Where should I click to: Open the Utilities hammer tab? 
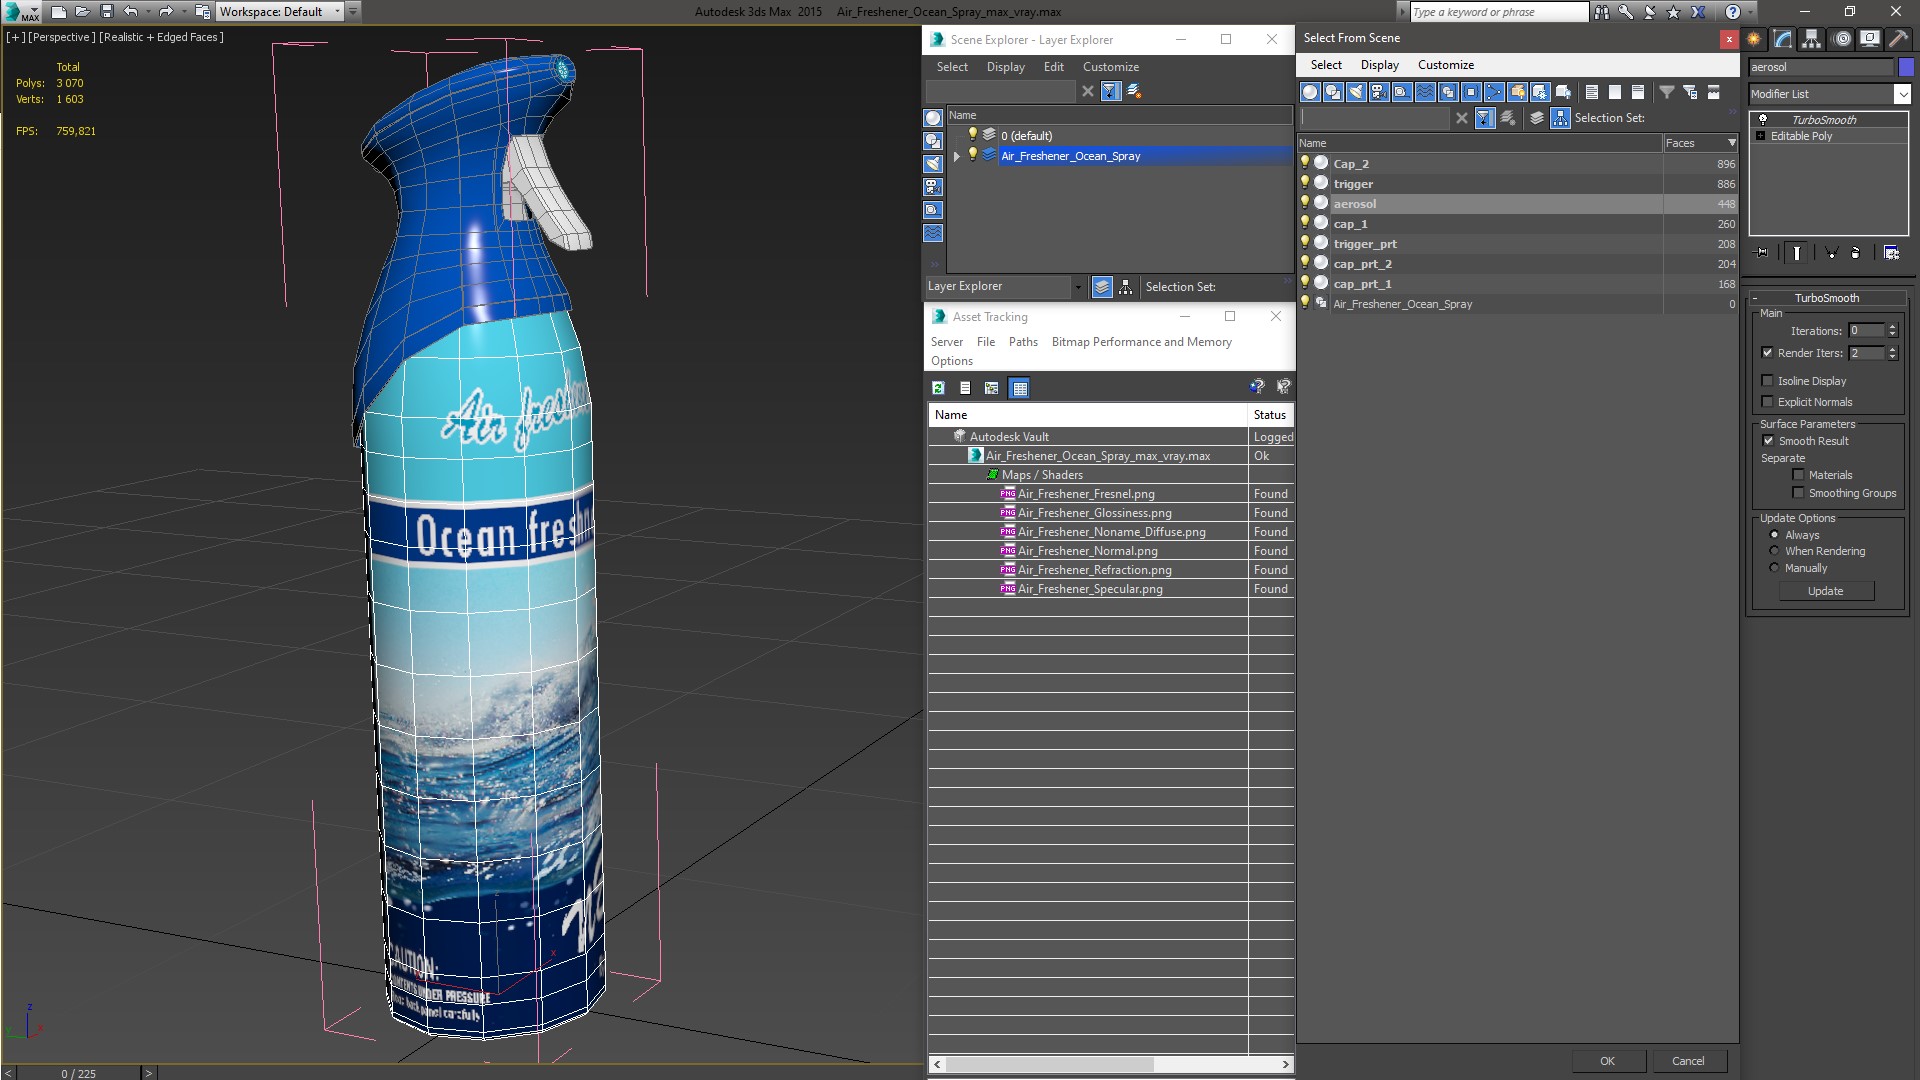pos(1898,39)
